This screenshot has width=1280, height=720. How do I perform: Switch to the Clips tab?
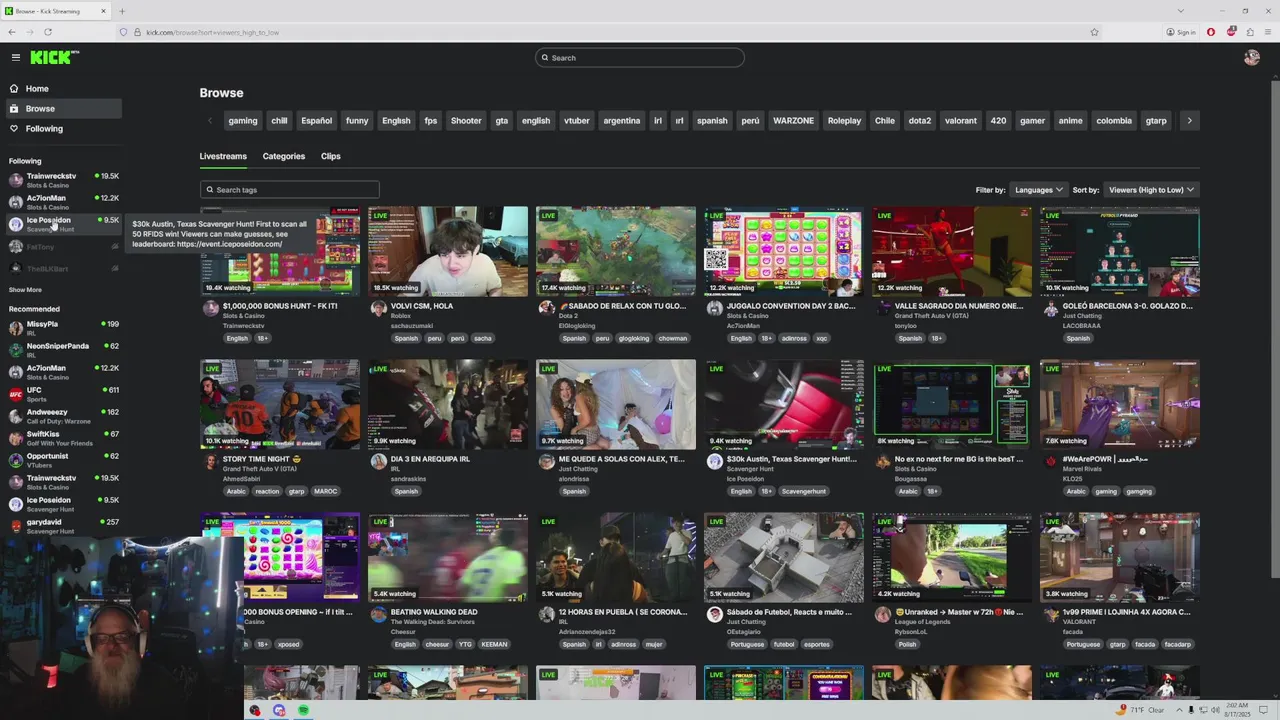[331, 156]
